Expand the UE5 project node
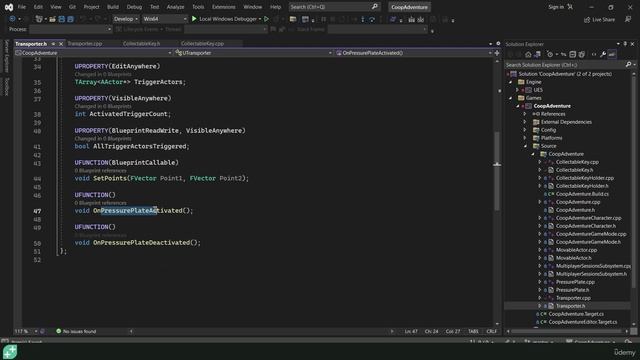This screenshot has width=640, height=360. [518, 90]
